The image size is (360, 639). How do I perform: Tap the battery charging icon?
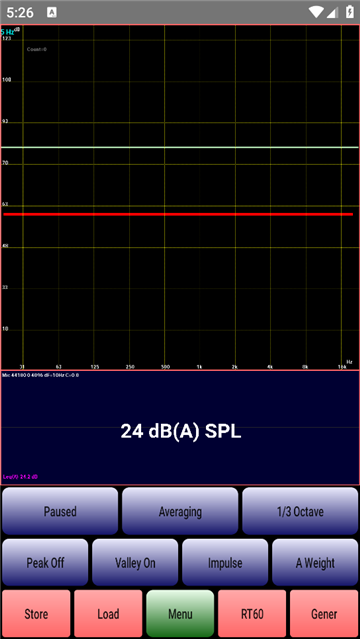point(350,12)
